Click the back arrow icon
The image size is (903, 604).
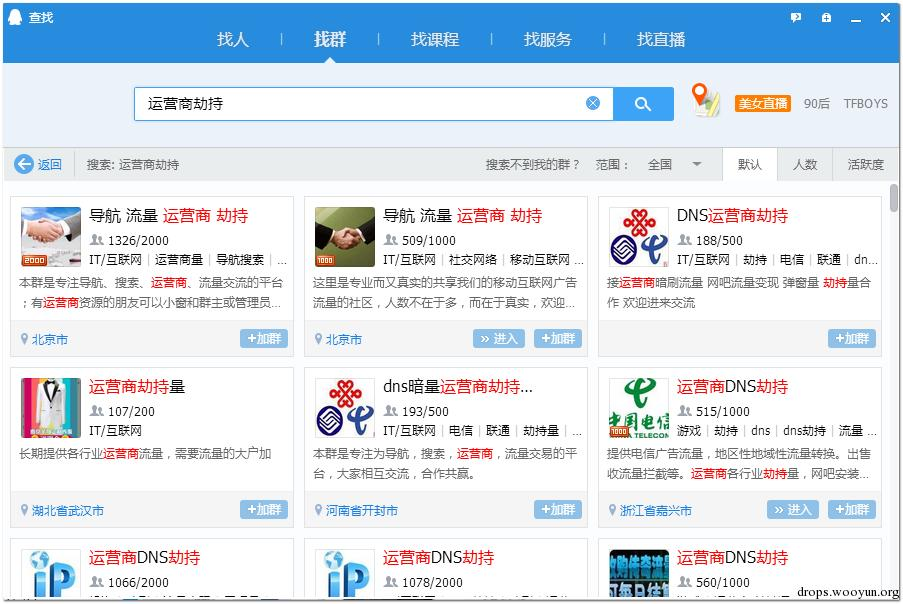(x=24, y=164)
